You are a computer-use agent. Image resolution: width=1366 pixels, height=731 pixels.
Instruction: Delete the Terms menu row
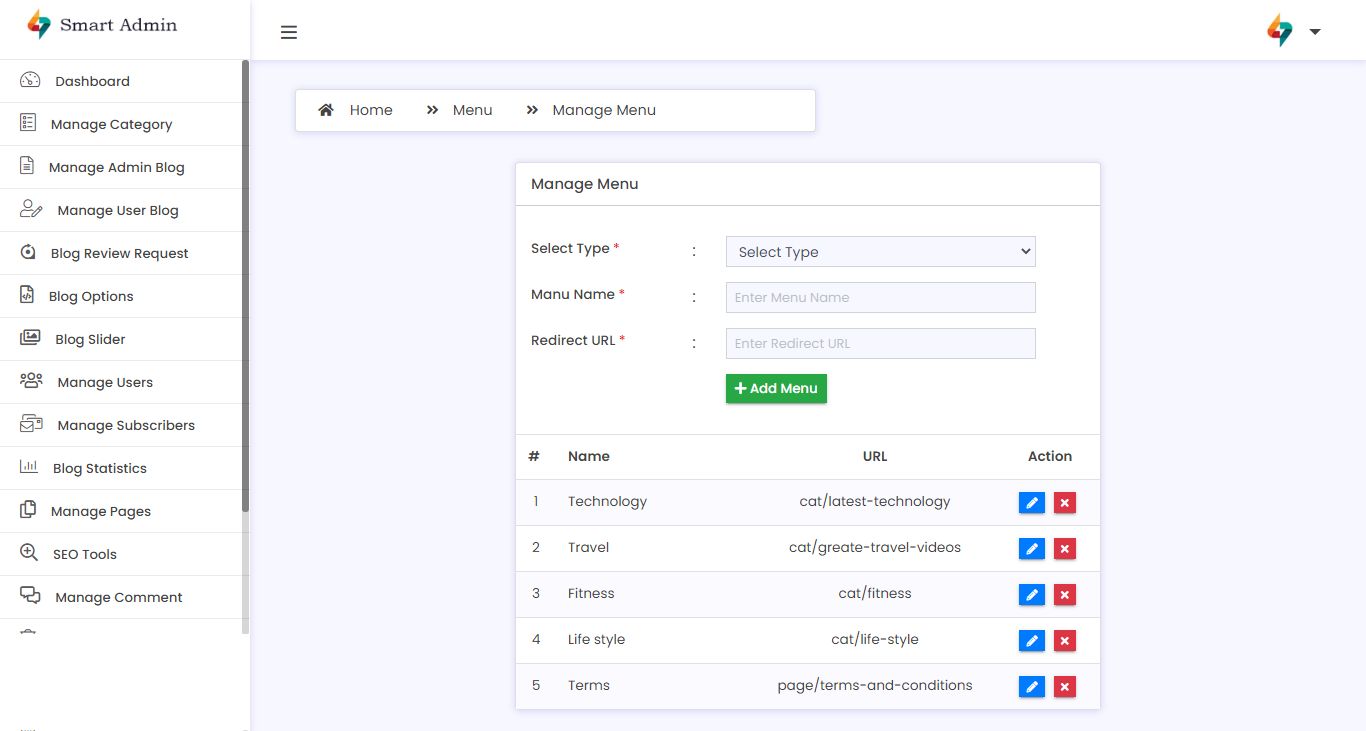point(1065,686)
